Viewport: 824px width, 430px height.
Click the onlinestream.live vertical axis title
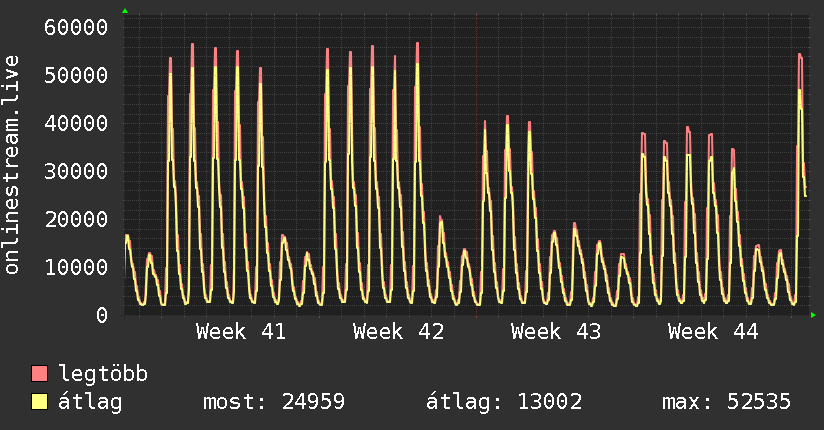pyautogui.click(x=11, y=165)
